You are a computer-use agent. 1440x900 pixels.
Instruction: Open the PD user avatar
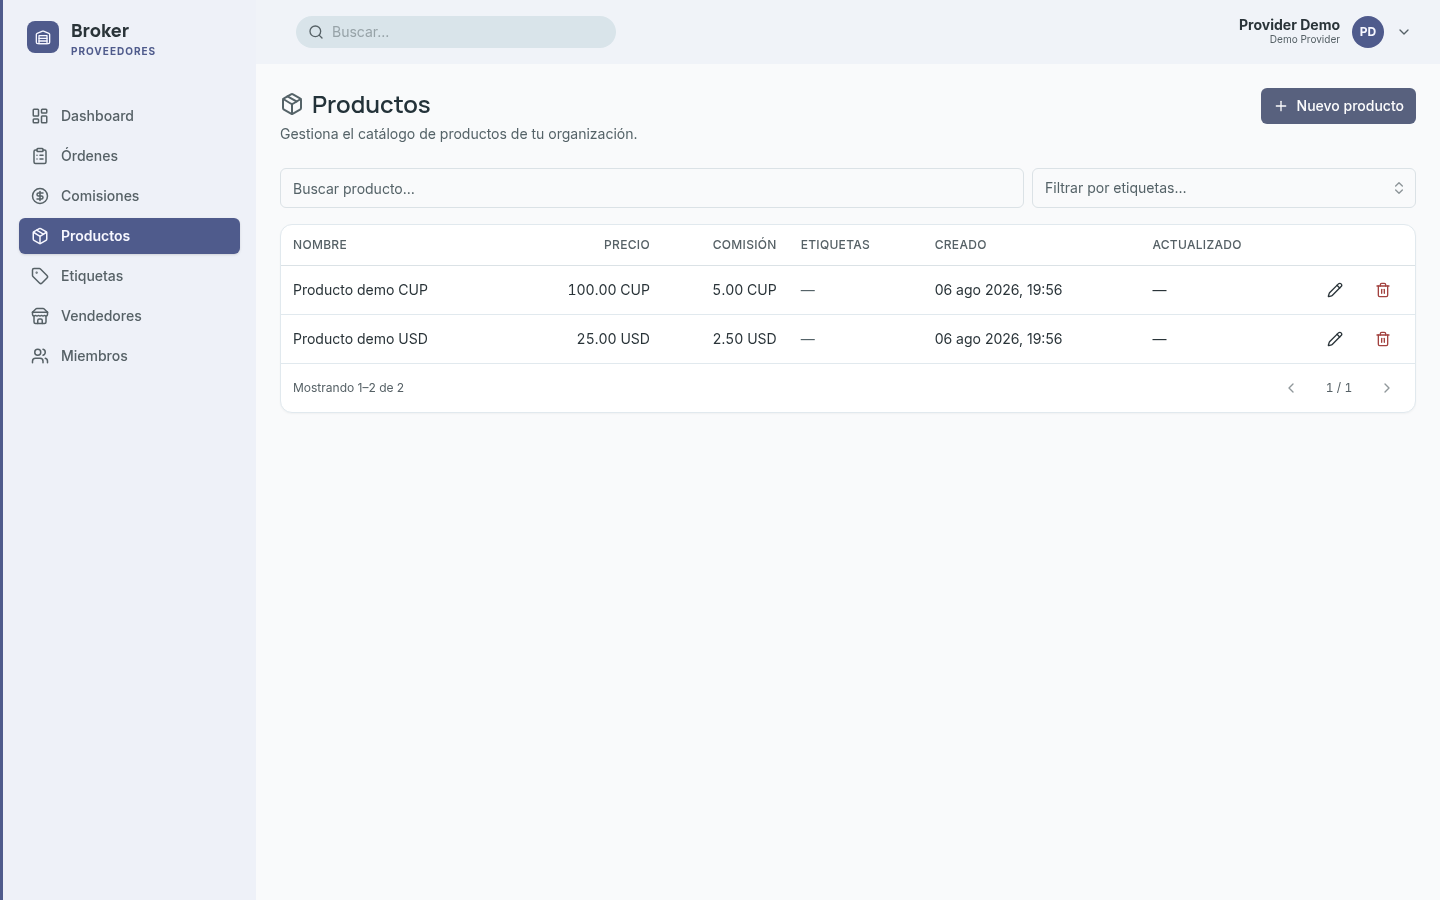(1368, 32)
